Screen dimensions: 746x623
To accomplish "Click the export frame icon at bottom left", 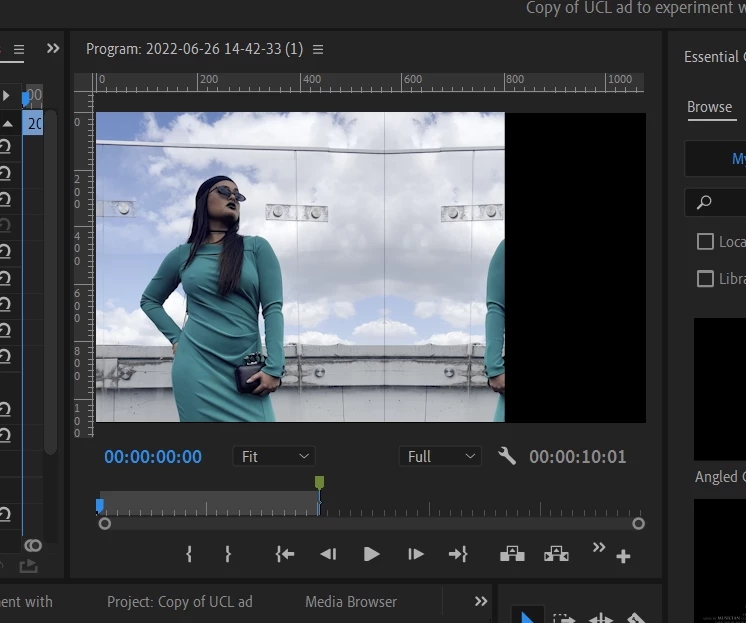I will (x=29, y=566).
